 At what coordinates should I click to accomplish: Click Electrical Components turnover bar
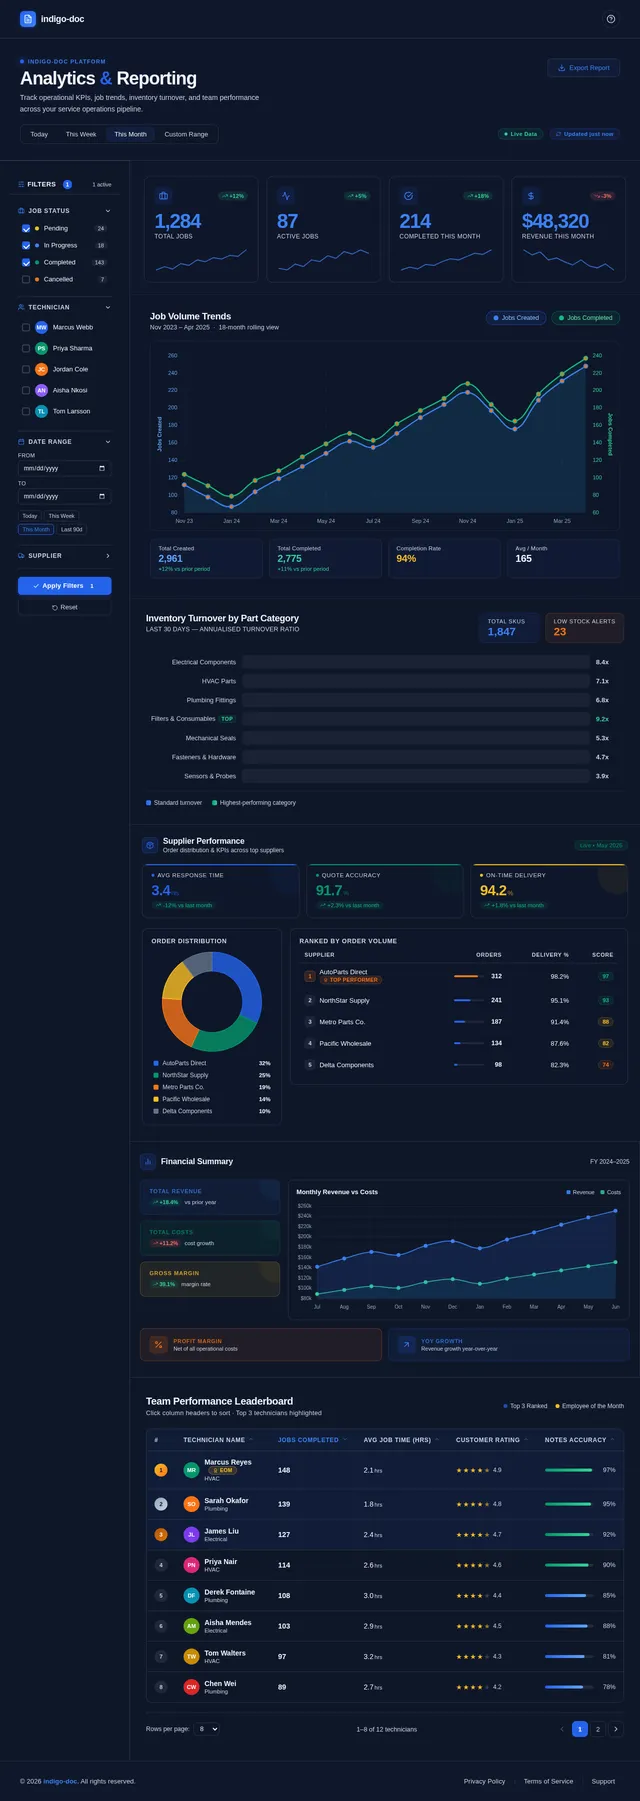[415, 662]
